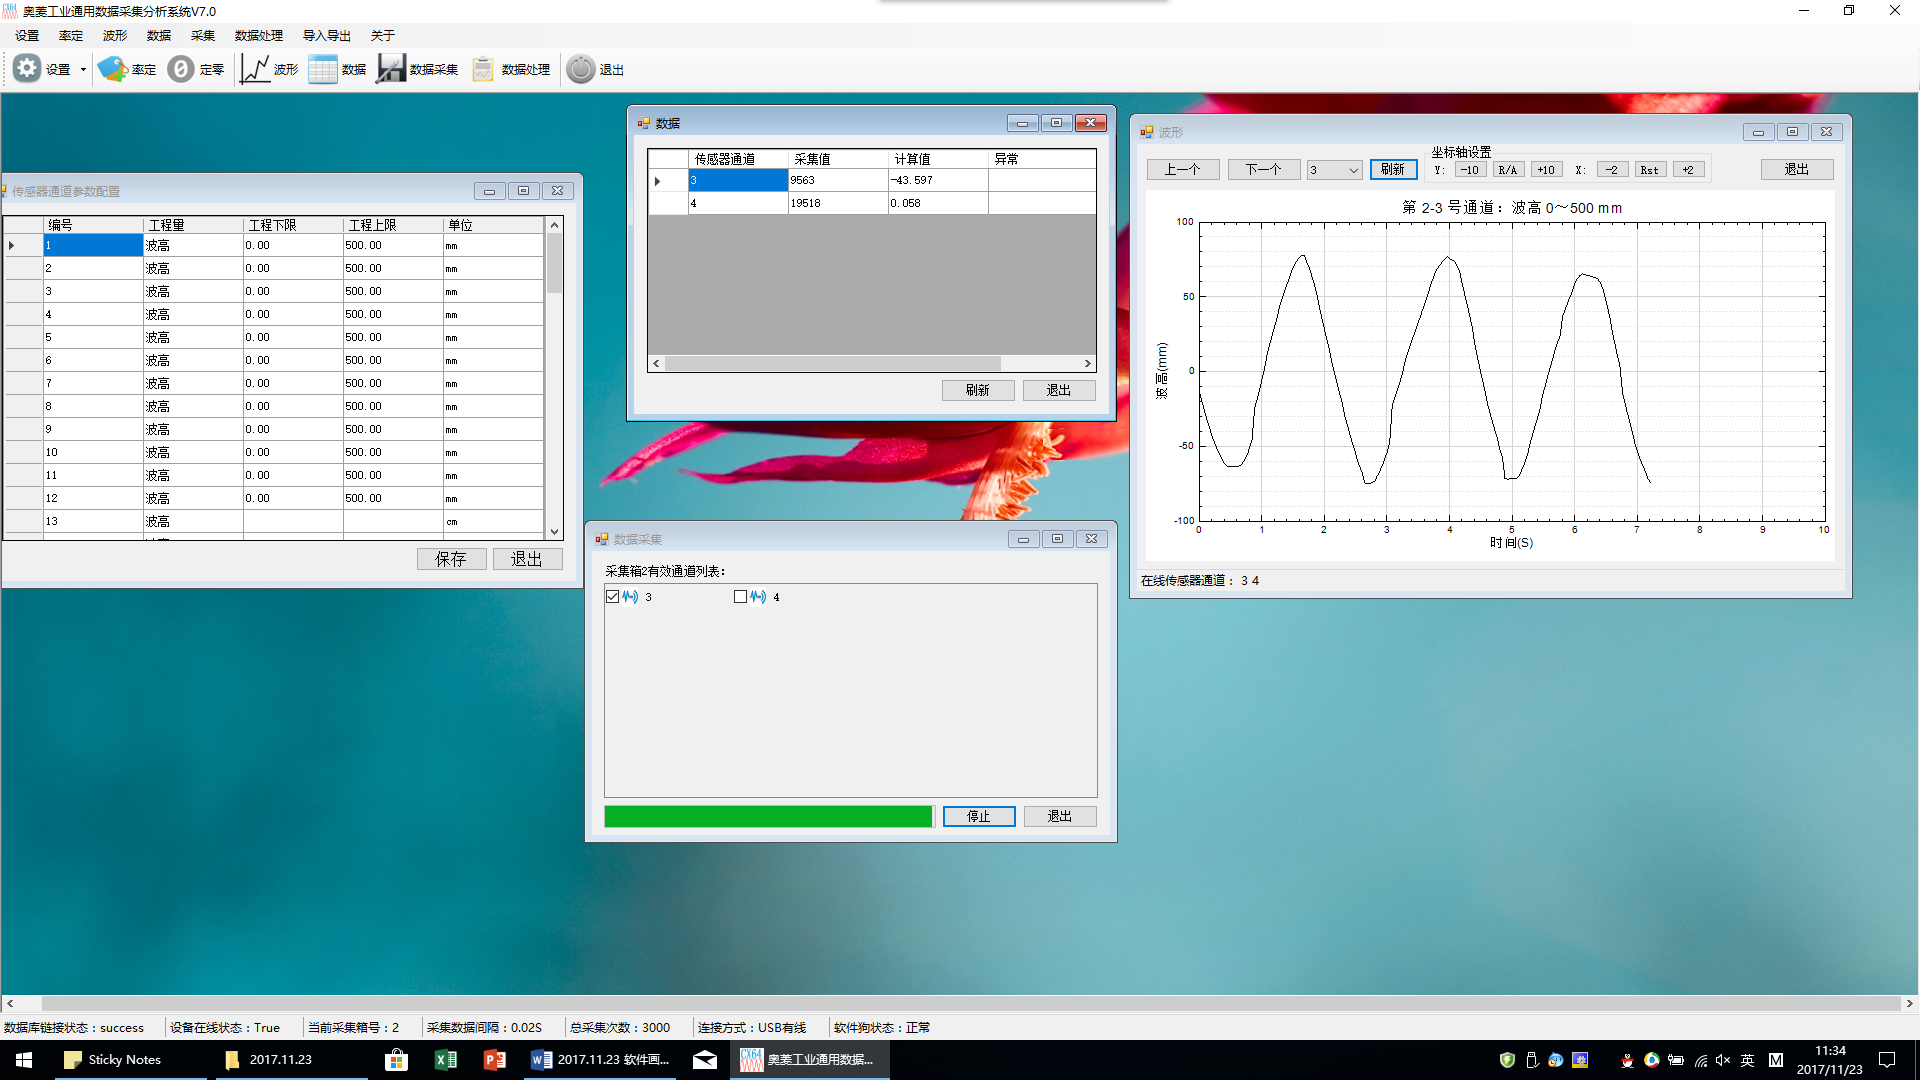Screen dimensions: 1920x1080
Task: Open the Windows Start button
Action: click(x=24, y=1060)
